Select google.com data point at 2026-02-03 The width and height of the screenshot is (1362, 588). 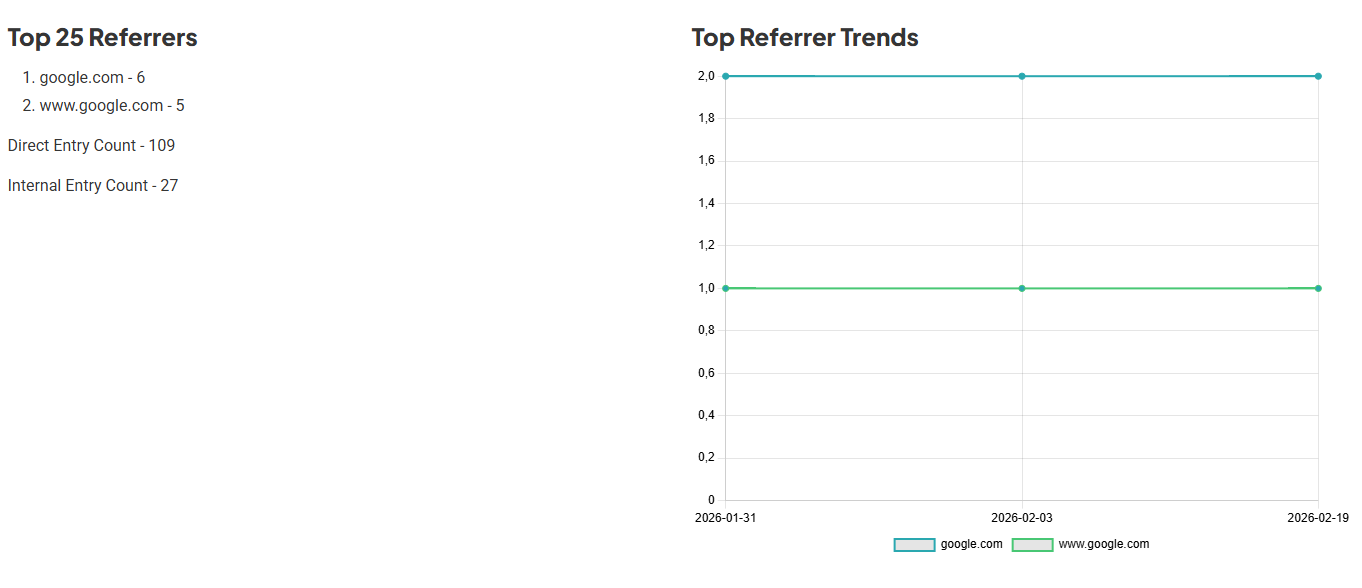tap(1022, 76)
